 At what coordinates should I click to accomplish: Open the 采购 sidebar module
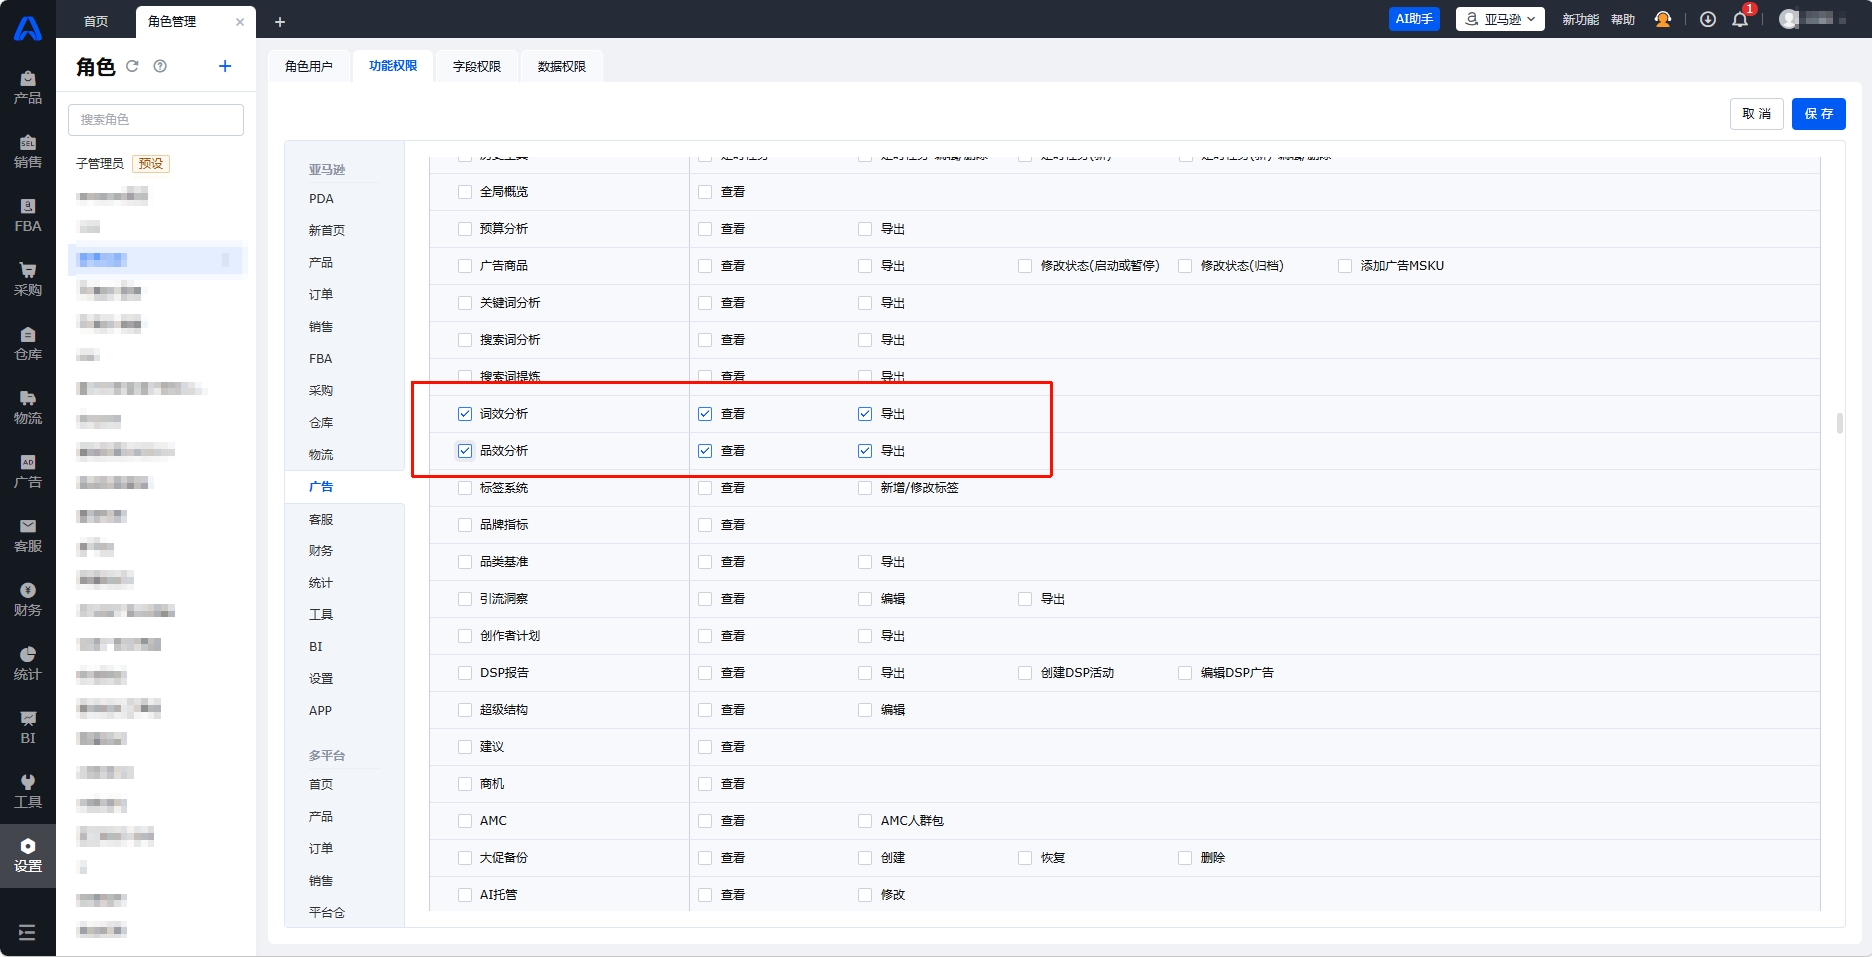click(28, 280)
